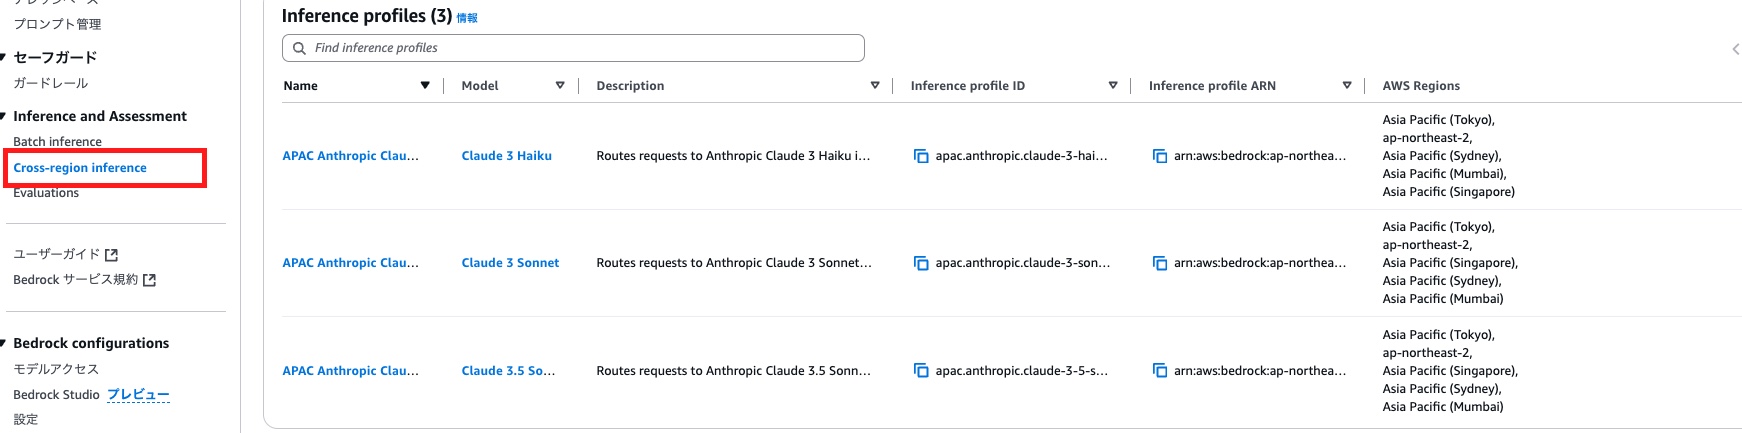Viewport: 1742px width, 433px height.
Task: Sort by the Model column arrow
Action: pyautogui.click(x=560, y=86)
